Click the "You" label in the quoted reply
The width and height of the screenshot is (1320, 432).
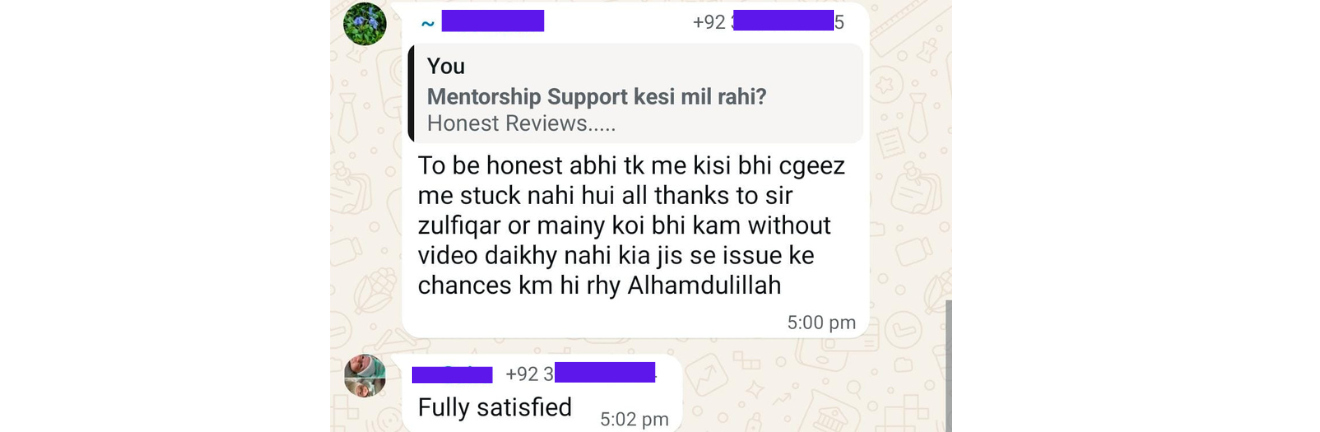[446, 66]
